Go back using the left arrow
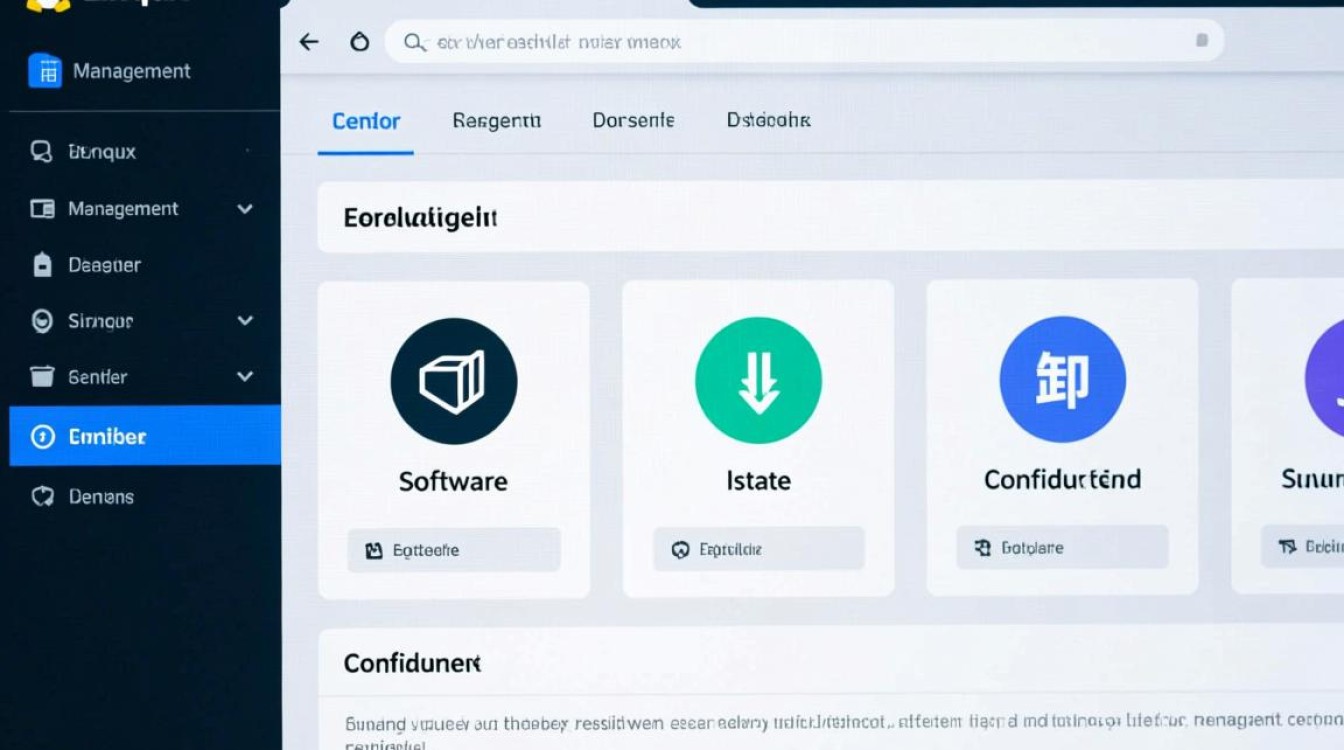This screenshot has width=1344, height=750. (309, 42)
